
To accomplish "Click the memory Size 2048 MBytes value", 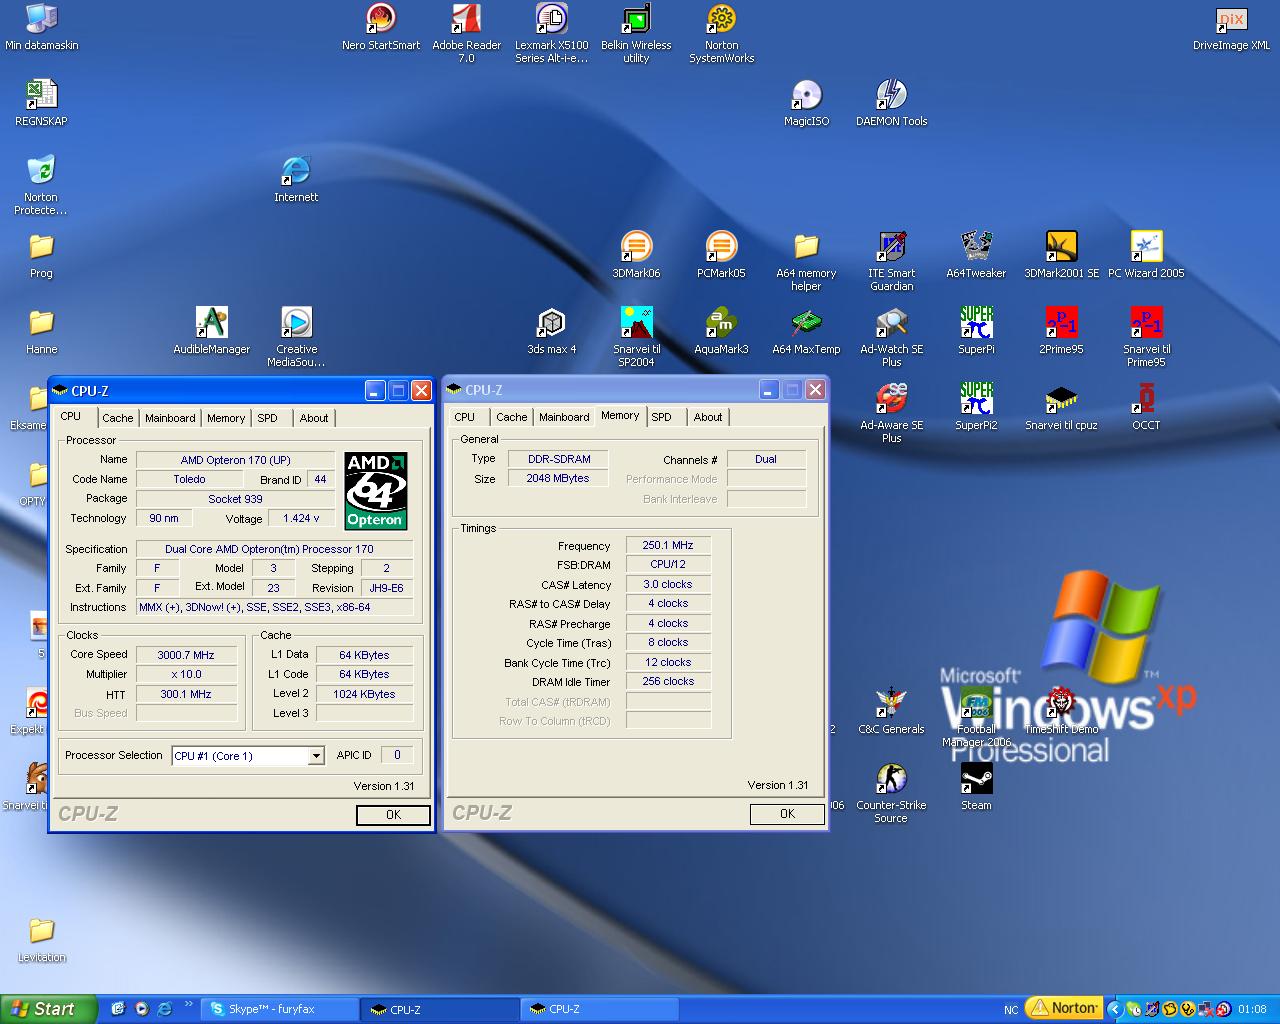I will pos(558,478).
